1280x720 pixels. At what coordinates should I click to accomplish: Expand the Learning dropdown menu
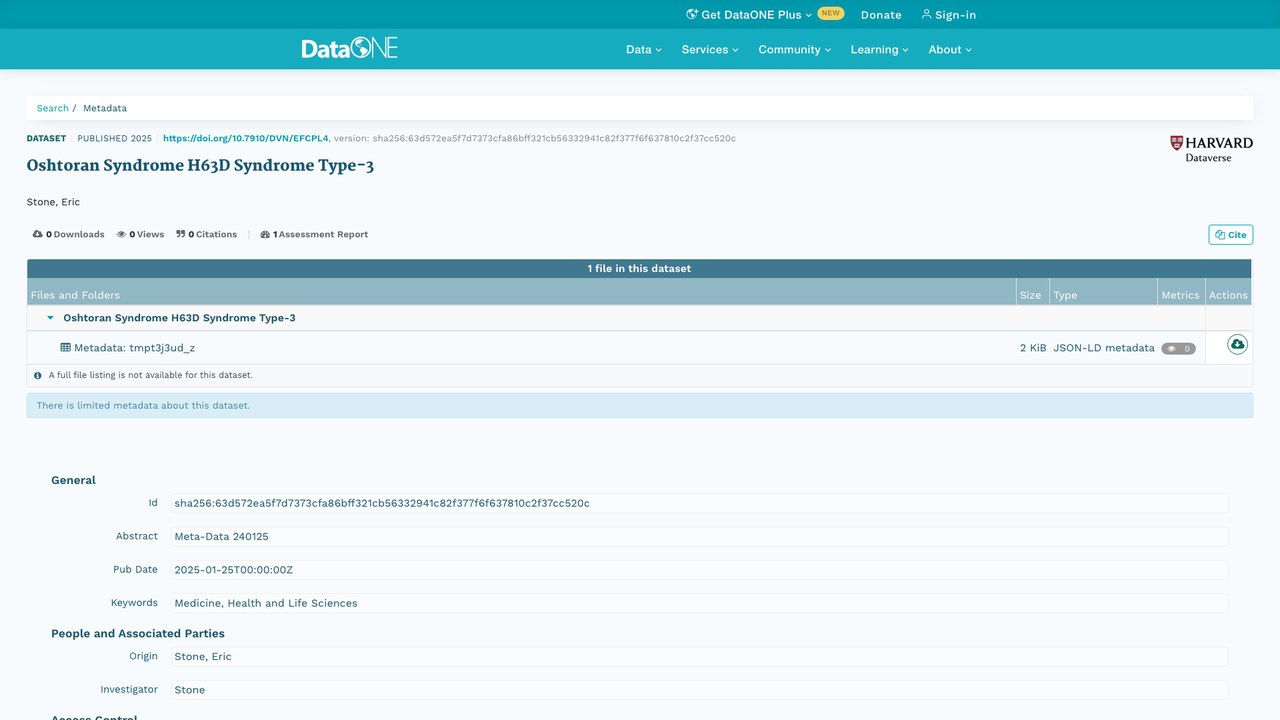[x=880, y=49]
